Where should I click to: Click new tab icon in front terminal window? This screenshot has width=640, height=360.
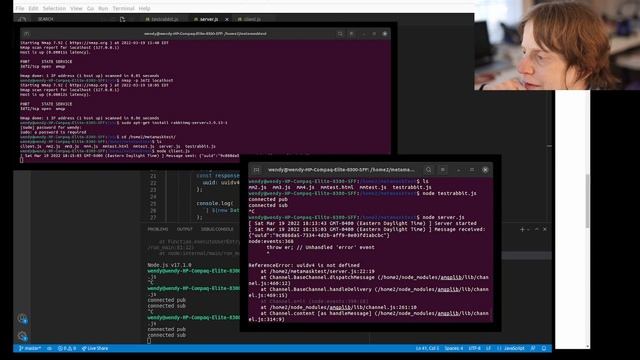coord(256,170)
